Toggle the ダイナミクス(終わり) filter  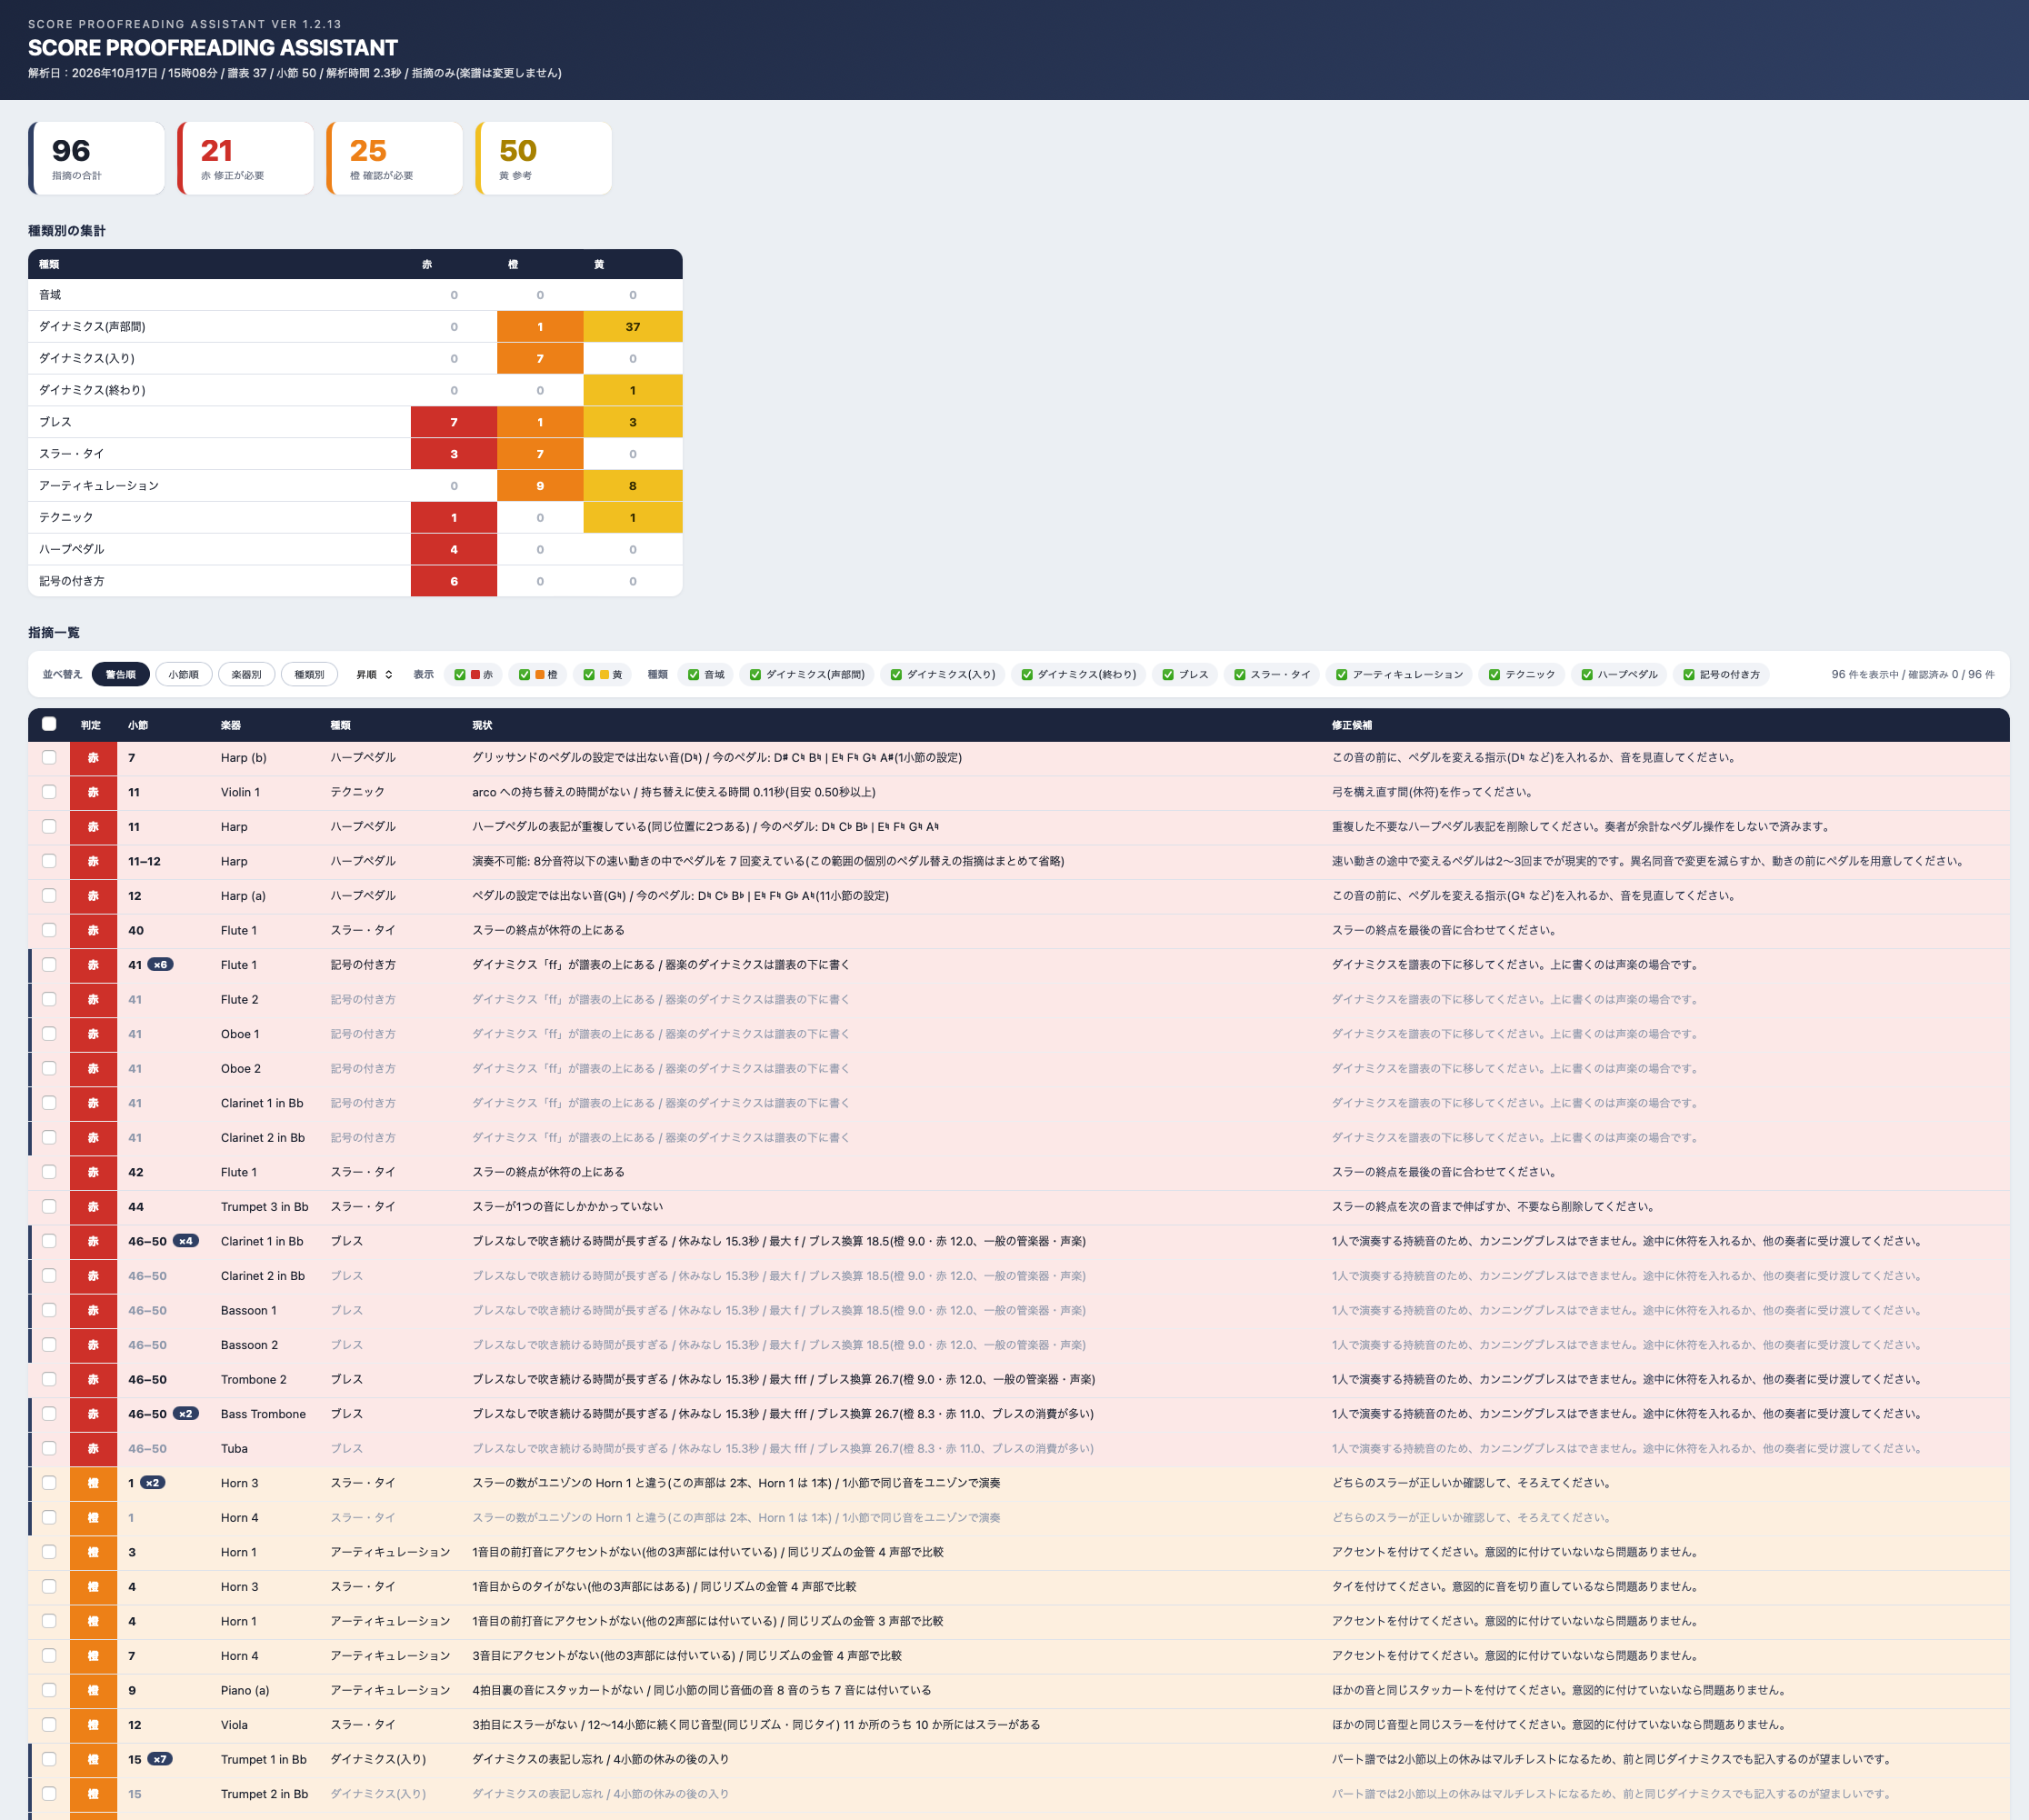[x=1027, y=674]
